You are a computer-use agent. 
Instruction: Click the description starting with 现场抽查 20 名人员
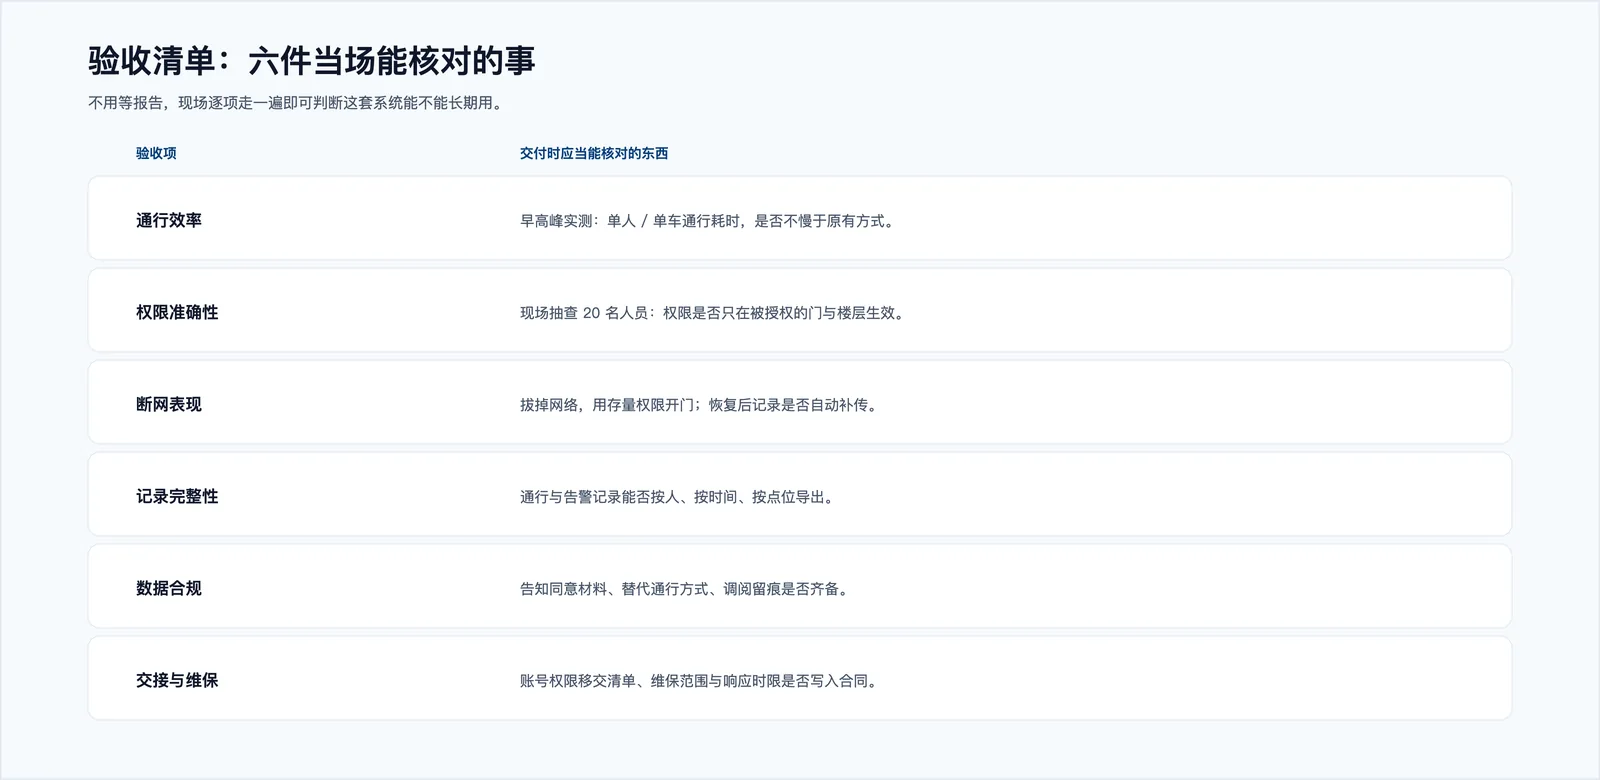point(714,313)
